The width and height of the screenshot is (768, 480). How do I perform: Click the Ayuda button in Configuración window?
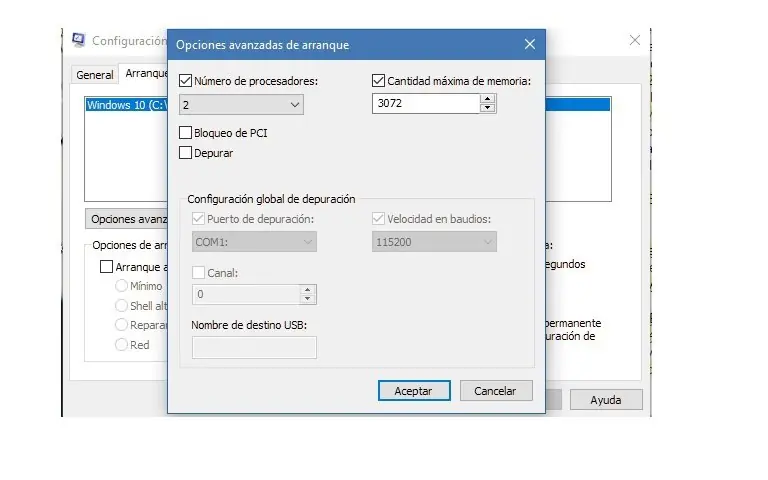pyautogui.click(x=606, y=400)
